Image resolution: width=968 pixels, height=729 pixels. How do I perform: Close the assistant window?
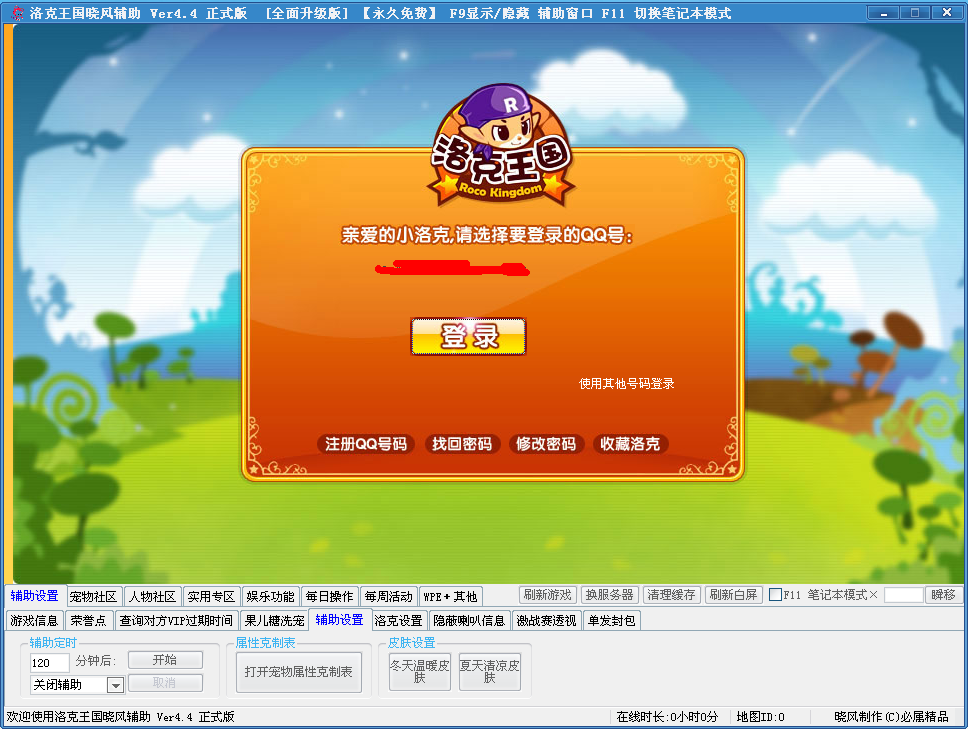tap(947, 12)
